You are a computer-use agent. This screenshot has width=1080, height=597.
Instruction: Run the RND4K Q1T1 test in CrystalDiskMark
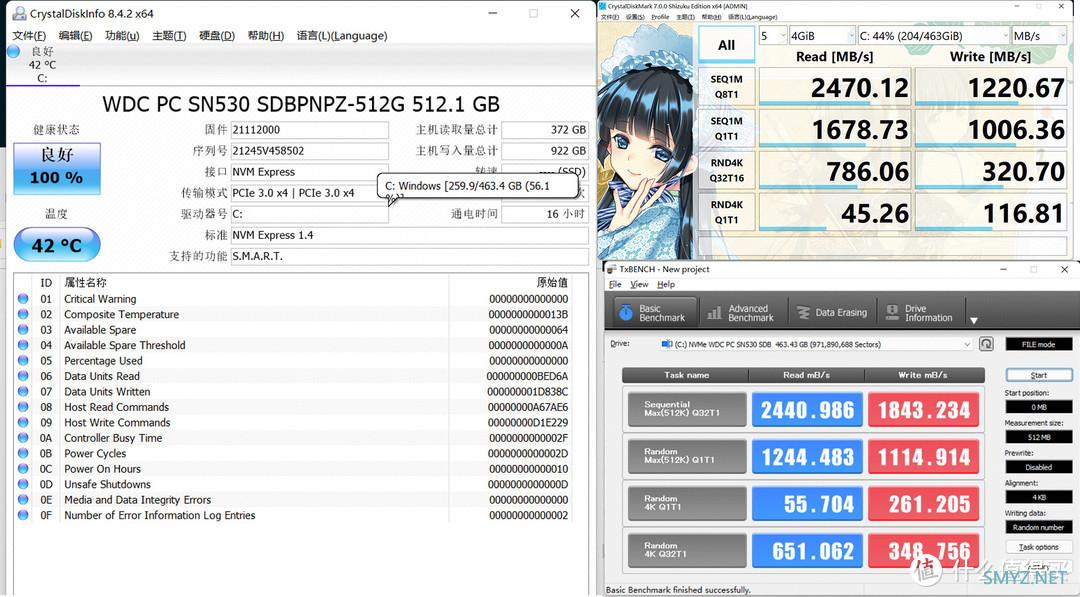(727, 213)
